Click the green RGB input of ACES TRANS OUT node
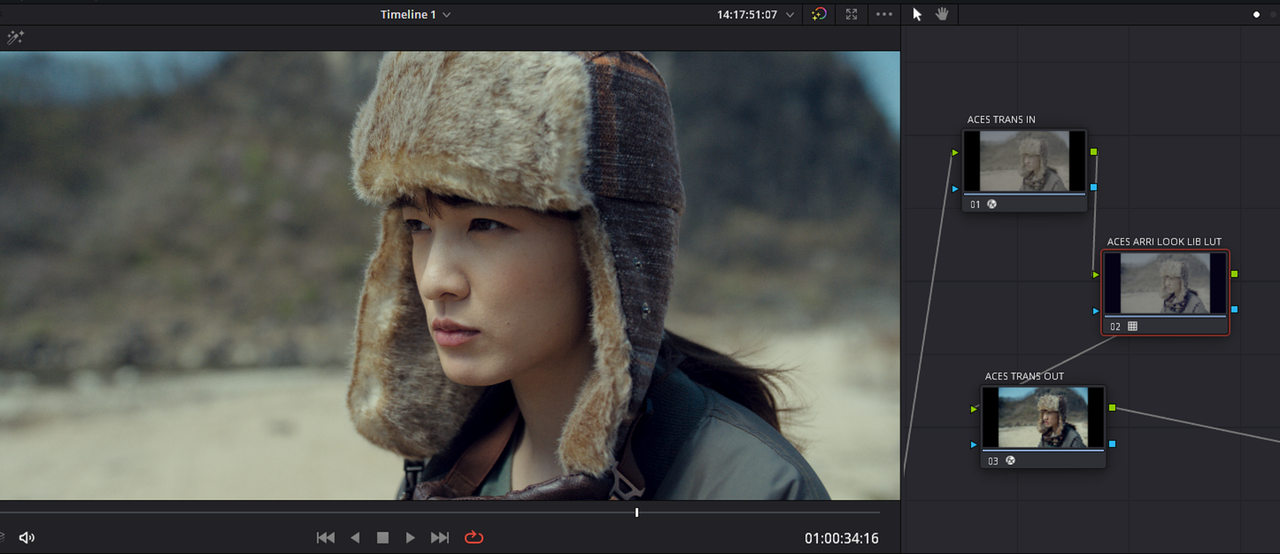Screen dimensions: 1280x554 pos(974,409)
